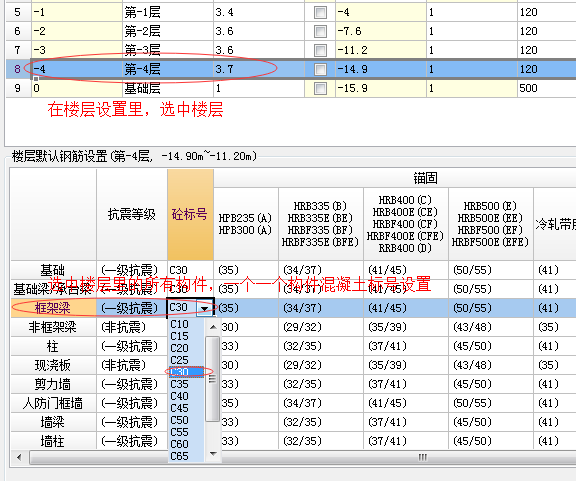Image resolution: width=576 pixels, height=481 pixels.
Task: Click the -14.9 elevation cell
Action: coord(381,69)
